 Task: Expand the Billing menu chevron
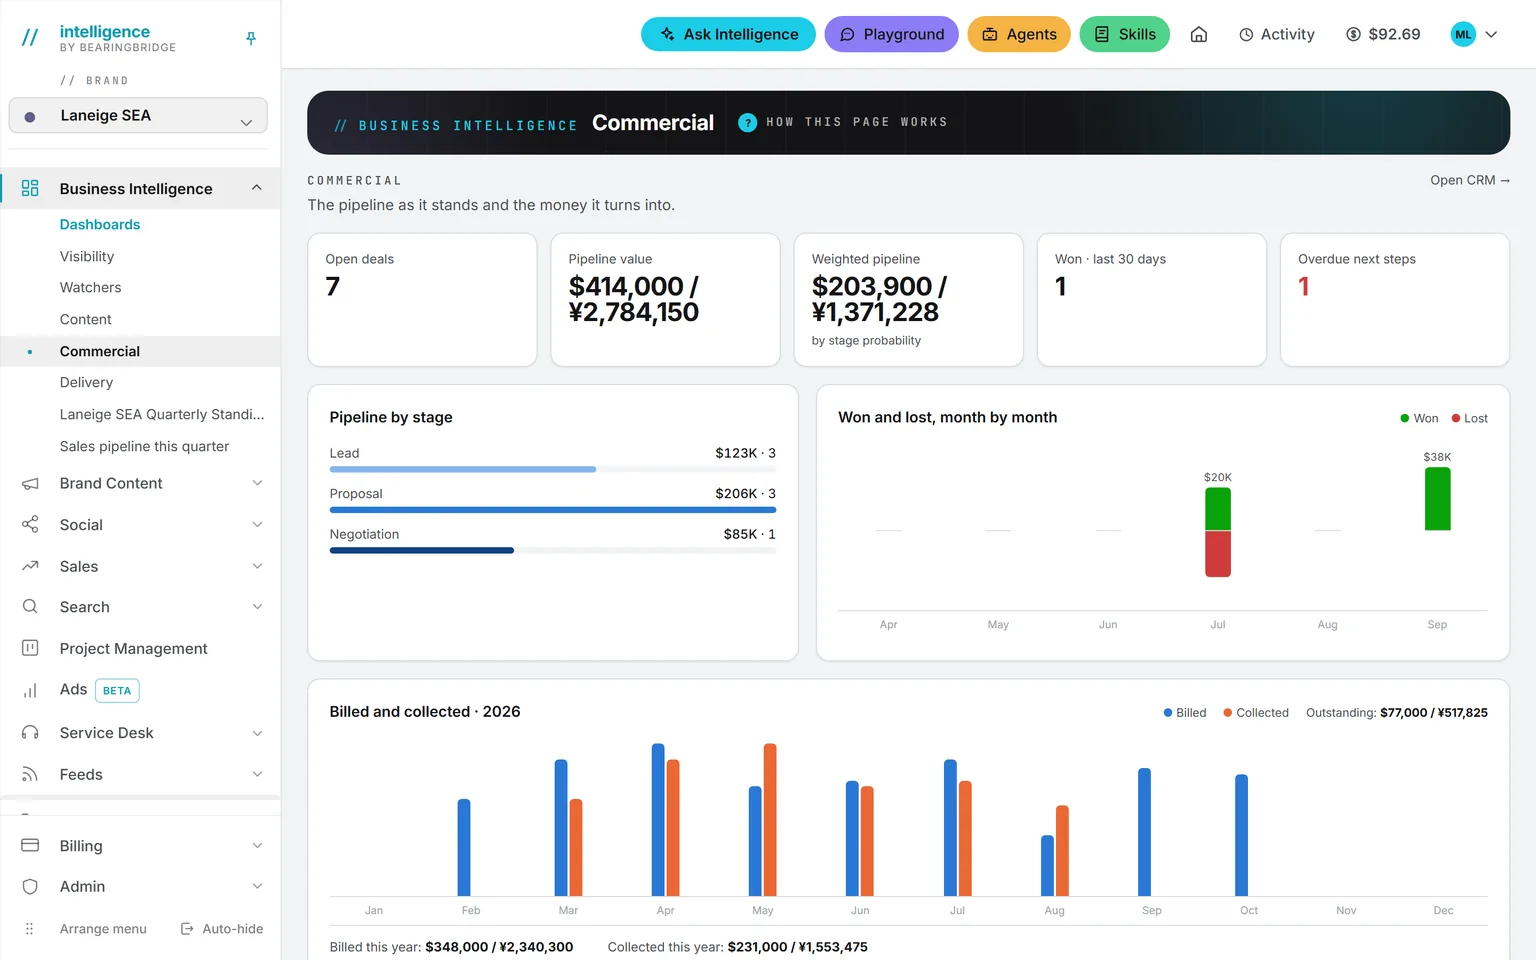[x=257, y=846]
